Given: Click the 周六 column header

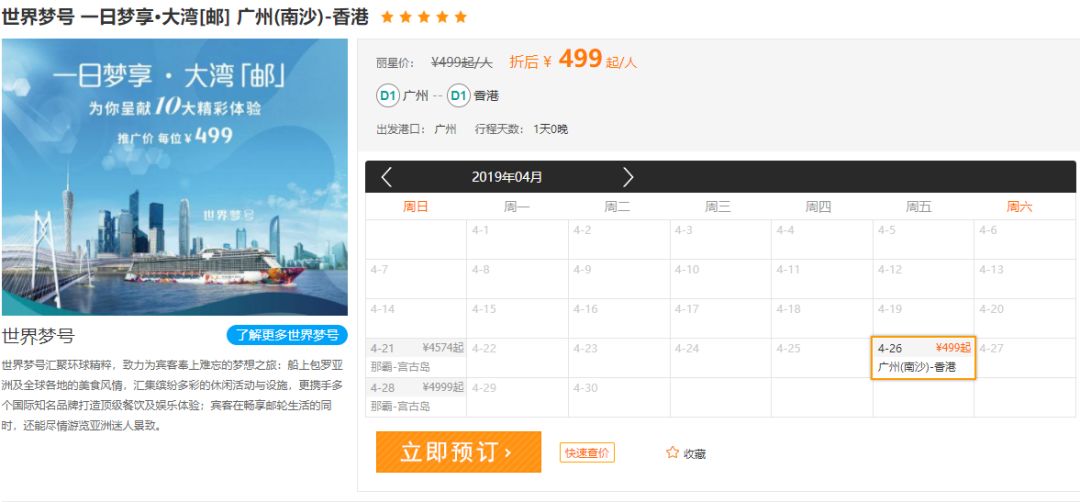Looking at the screenshot, I should [1019, 207].
